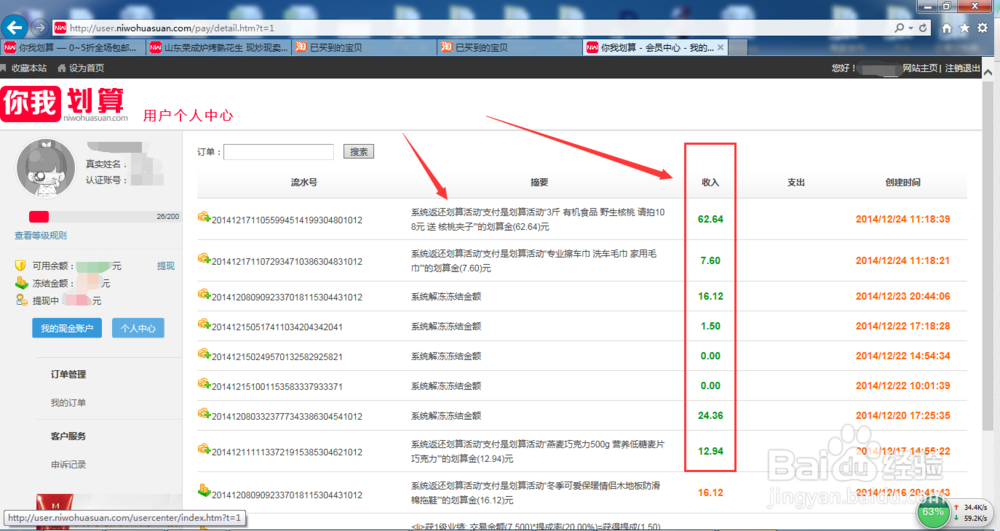Click the niwohuasuan site logo
The height and width of the screenshot is (531, 1000).
[x=64, y=104]
